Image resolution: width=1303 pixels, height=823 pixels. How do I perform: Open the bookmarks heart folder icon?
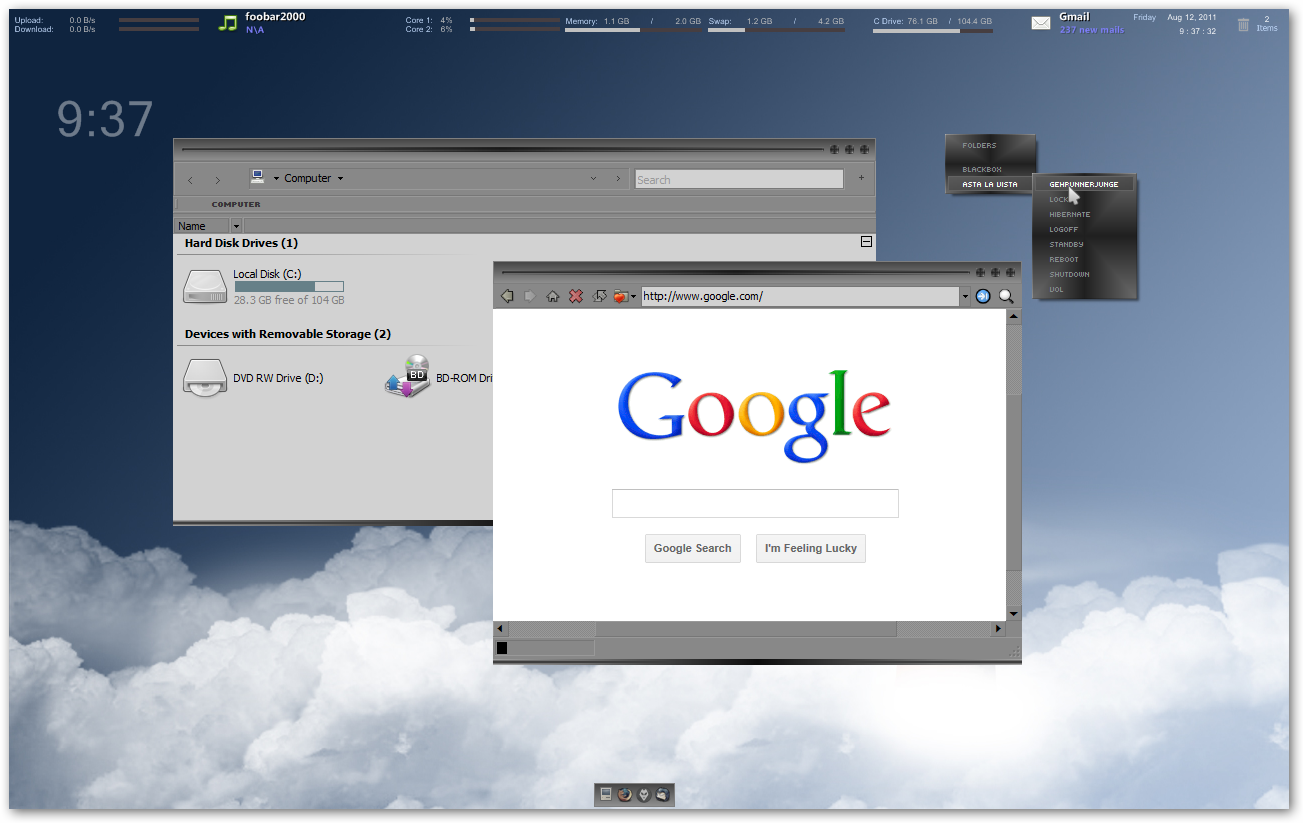[x=620, y=296]
